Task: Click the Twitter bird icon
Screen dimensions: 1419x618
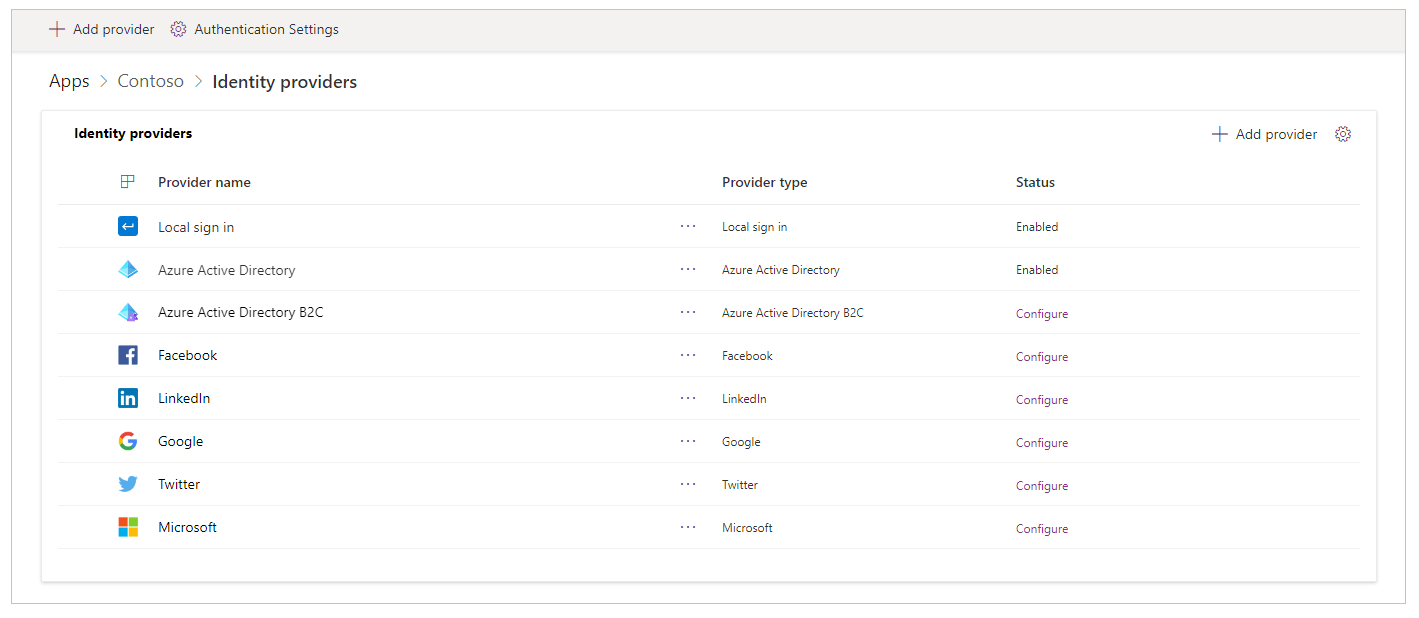Action: pyautogui.click(x=128, y=484)
